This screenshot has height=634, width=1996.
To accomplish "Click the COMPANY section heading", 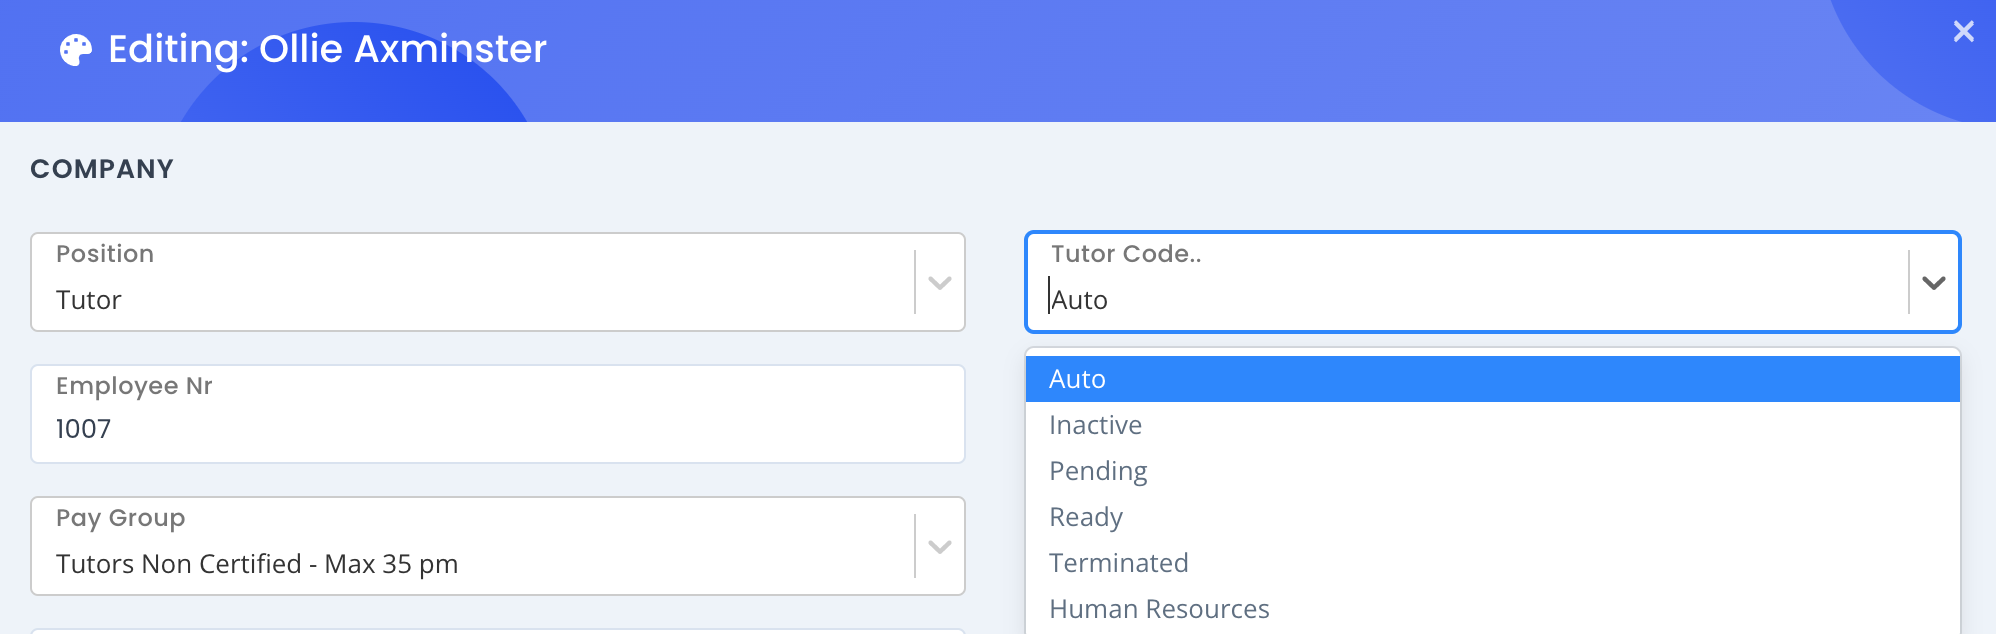I will point(102,169).
